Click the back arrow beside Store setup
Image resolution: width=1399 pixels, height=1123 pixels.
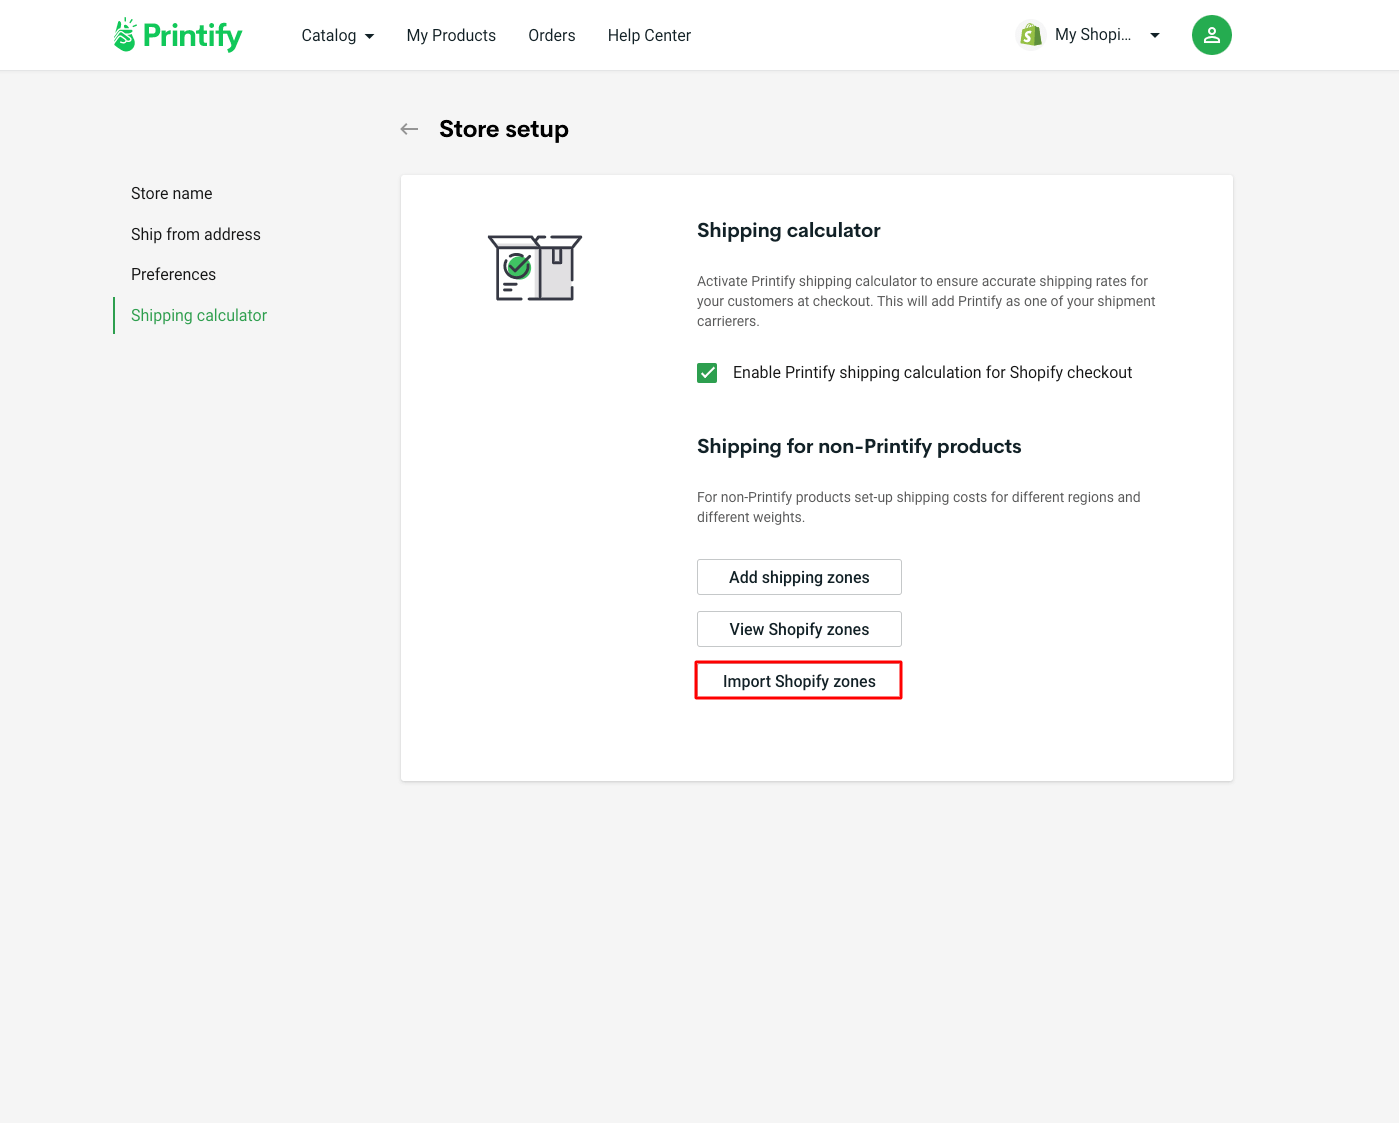pyautogui.click(x=409, y=129)
